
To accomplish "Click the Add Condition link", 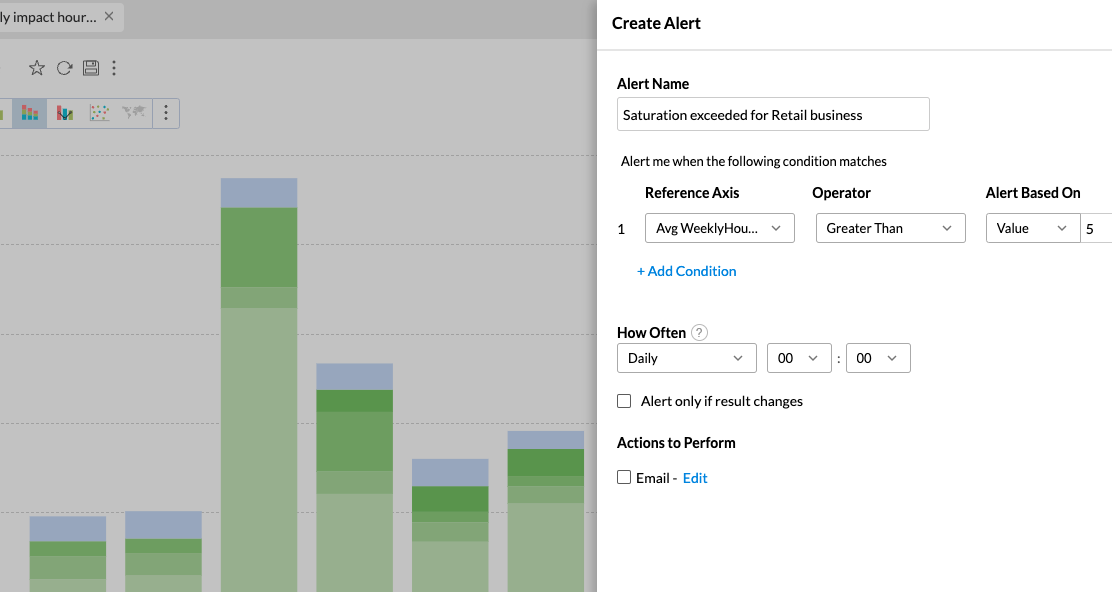I will click(x=687, y=271).
